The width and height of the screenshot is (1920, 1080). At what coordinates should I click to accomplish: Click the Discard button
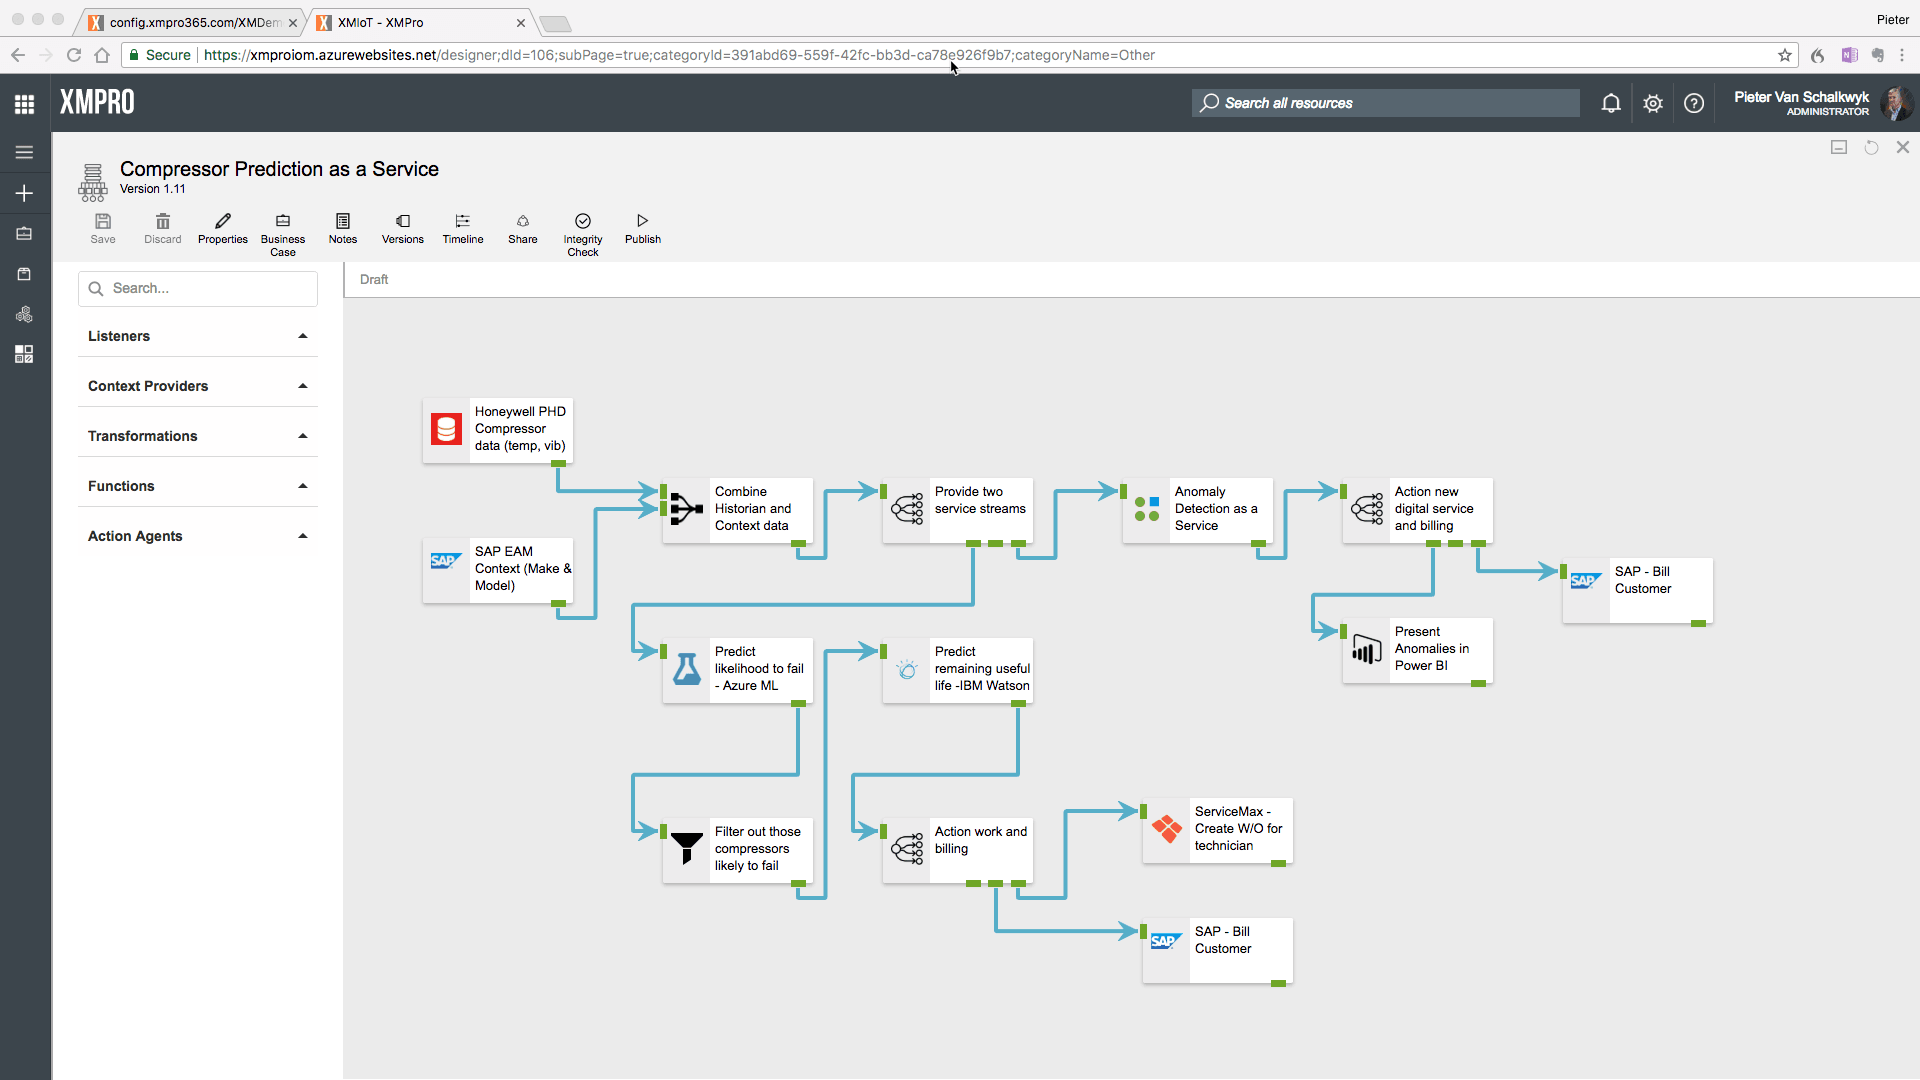pyautogui.click(x=162, y=229)
